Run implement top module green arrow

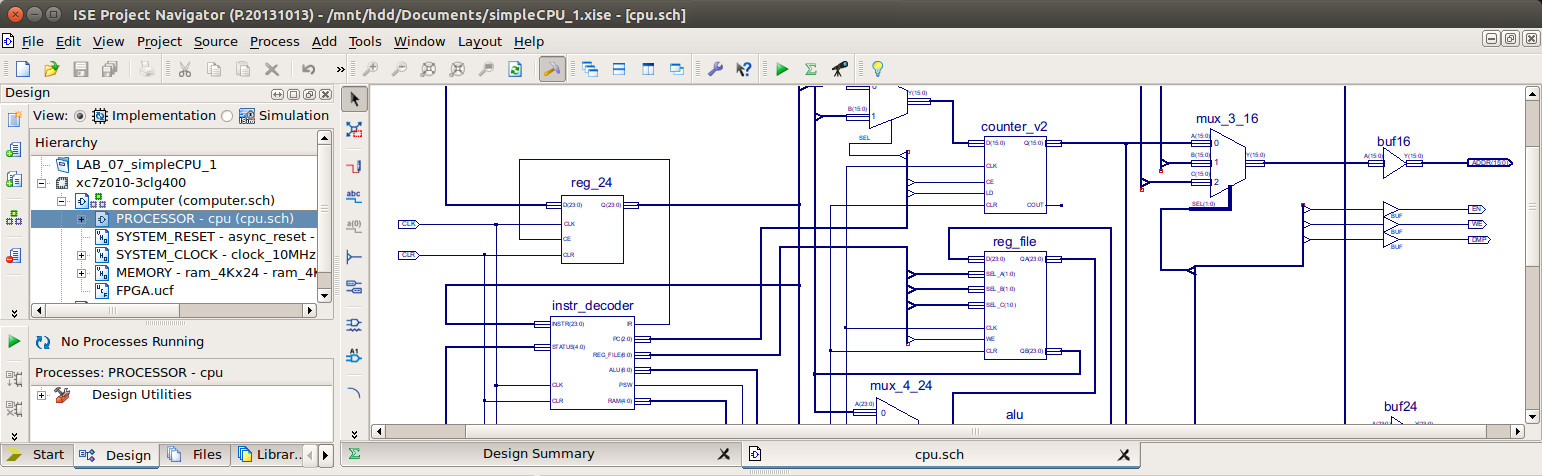782,69
